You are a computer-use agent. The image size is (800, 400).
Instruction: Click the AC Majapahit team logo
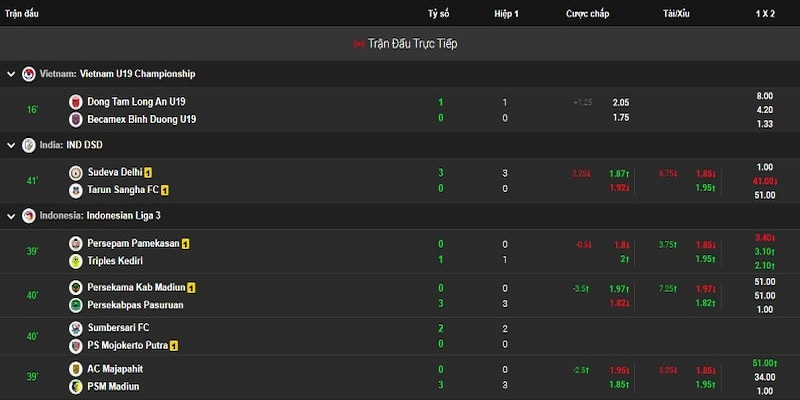click(76, 369)
